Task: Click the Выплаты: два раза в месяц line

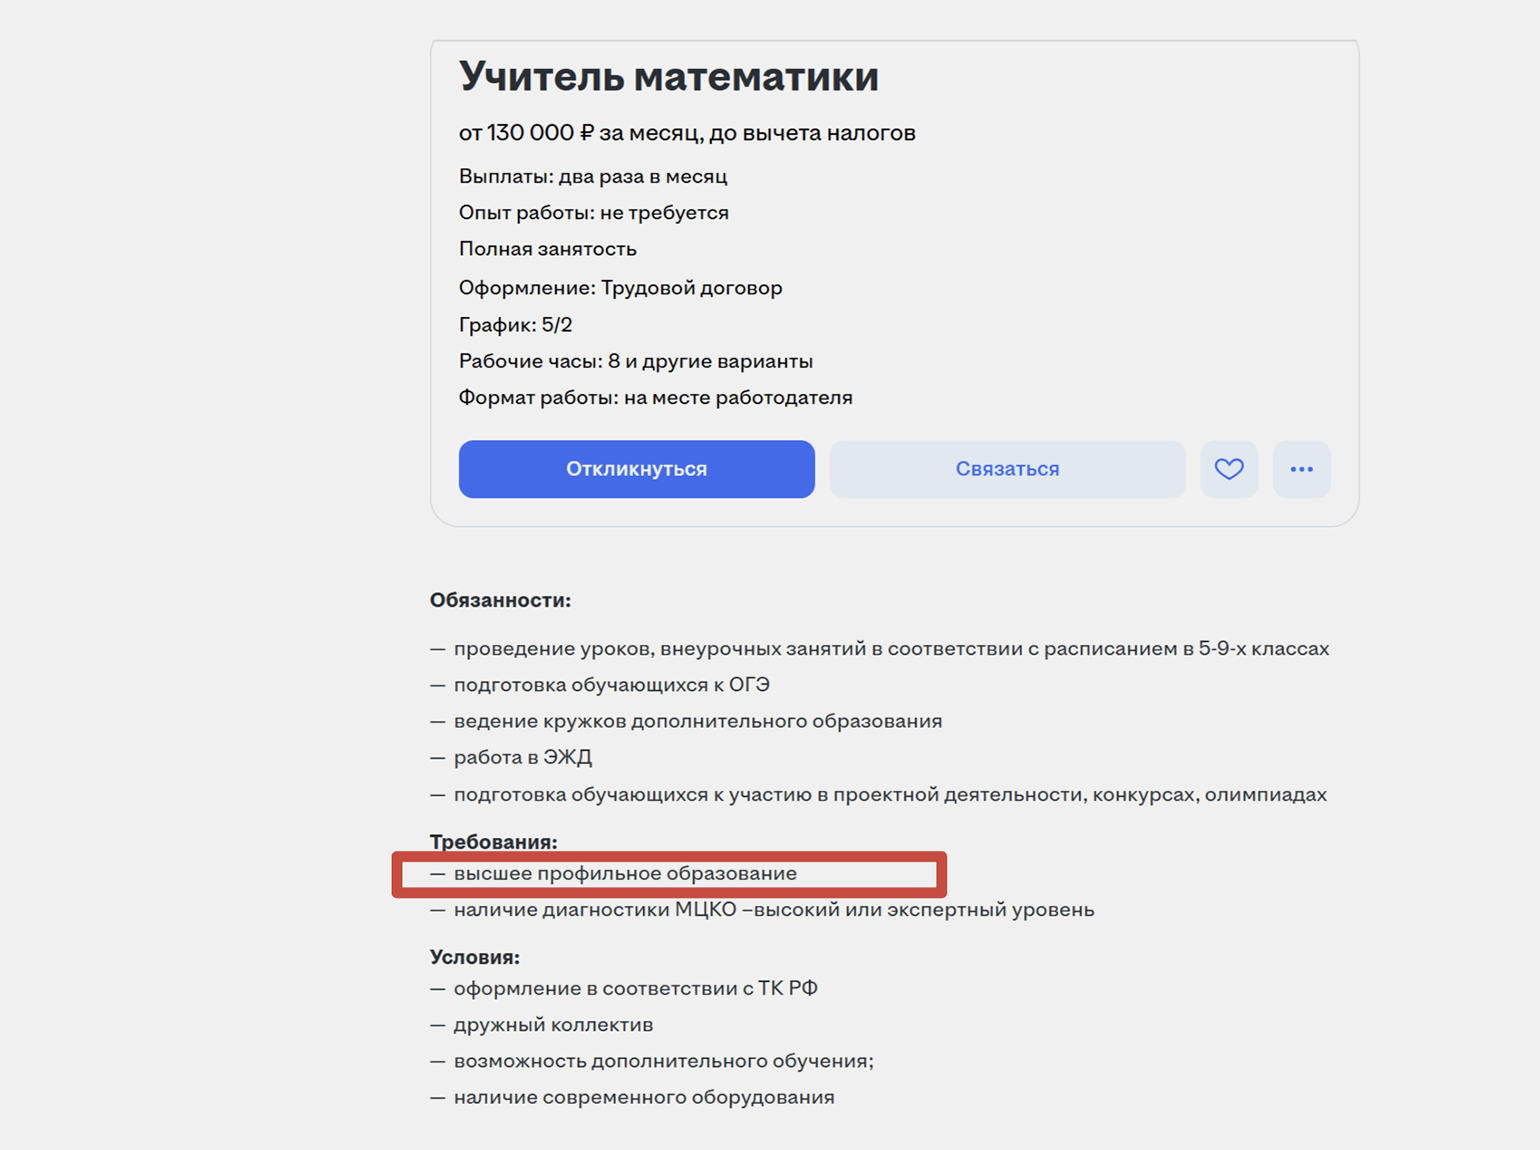Action: coord(593,176)
